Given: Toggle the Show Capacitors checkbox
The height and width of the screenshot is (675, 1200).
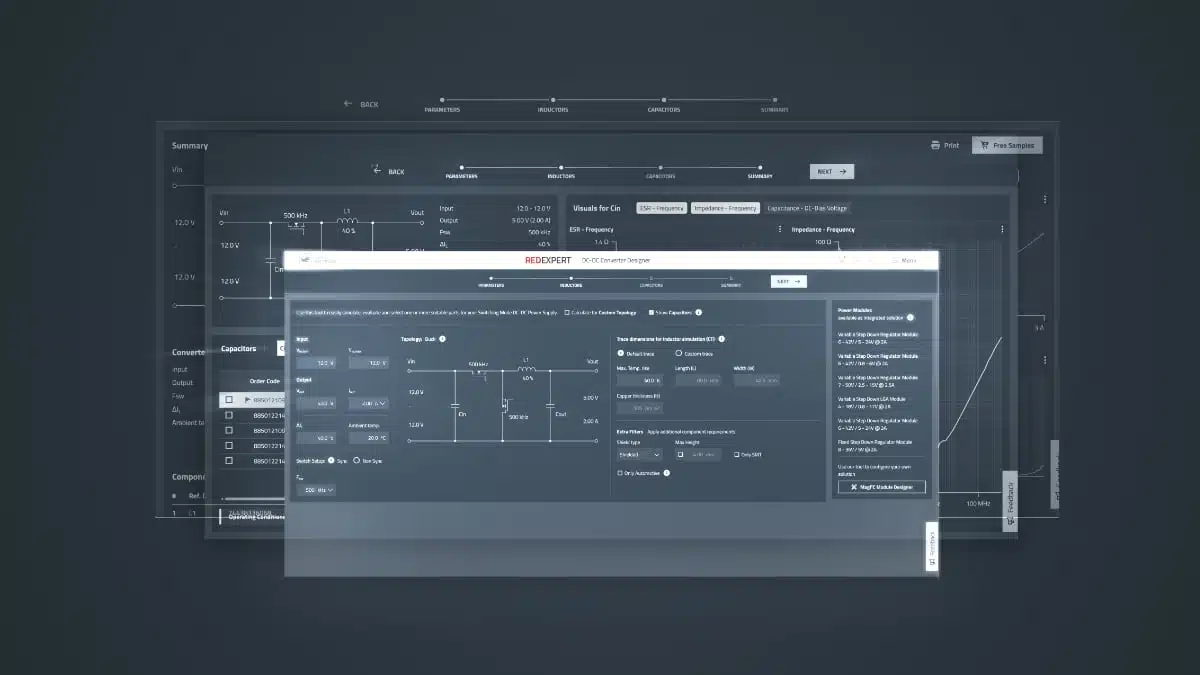Looking at the screenshot, I should pos(651,312).
